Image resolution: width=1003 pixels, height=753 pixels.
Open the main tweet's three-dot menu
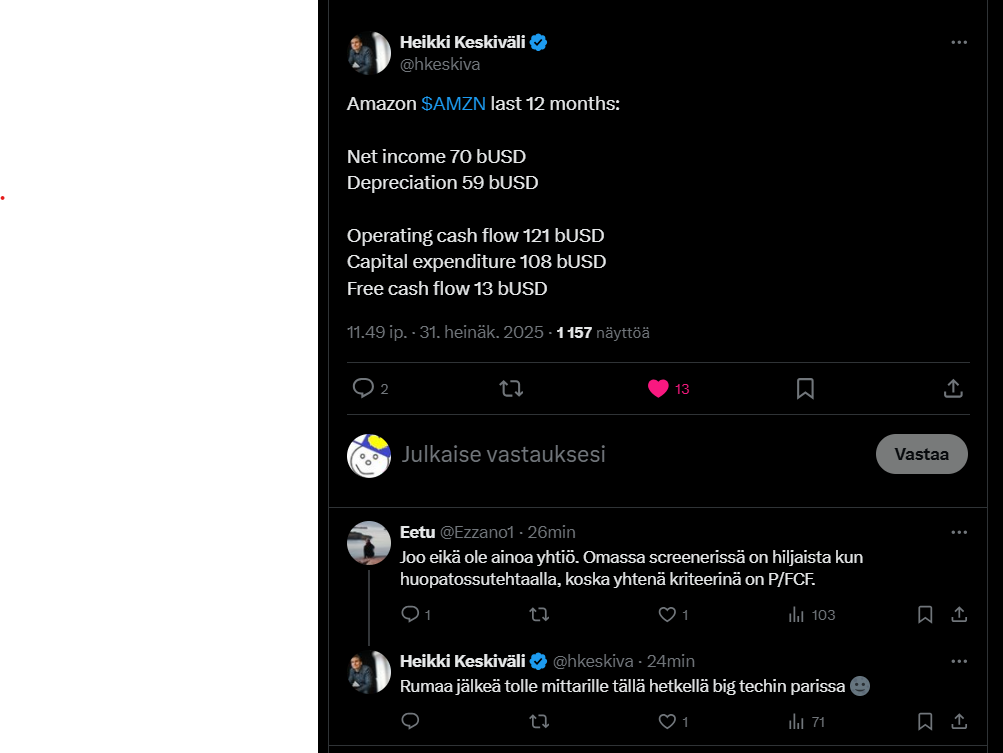pyautogui.click(x=959, y=42)
